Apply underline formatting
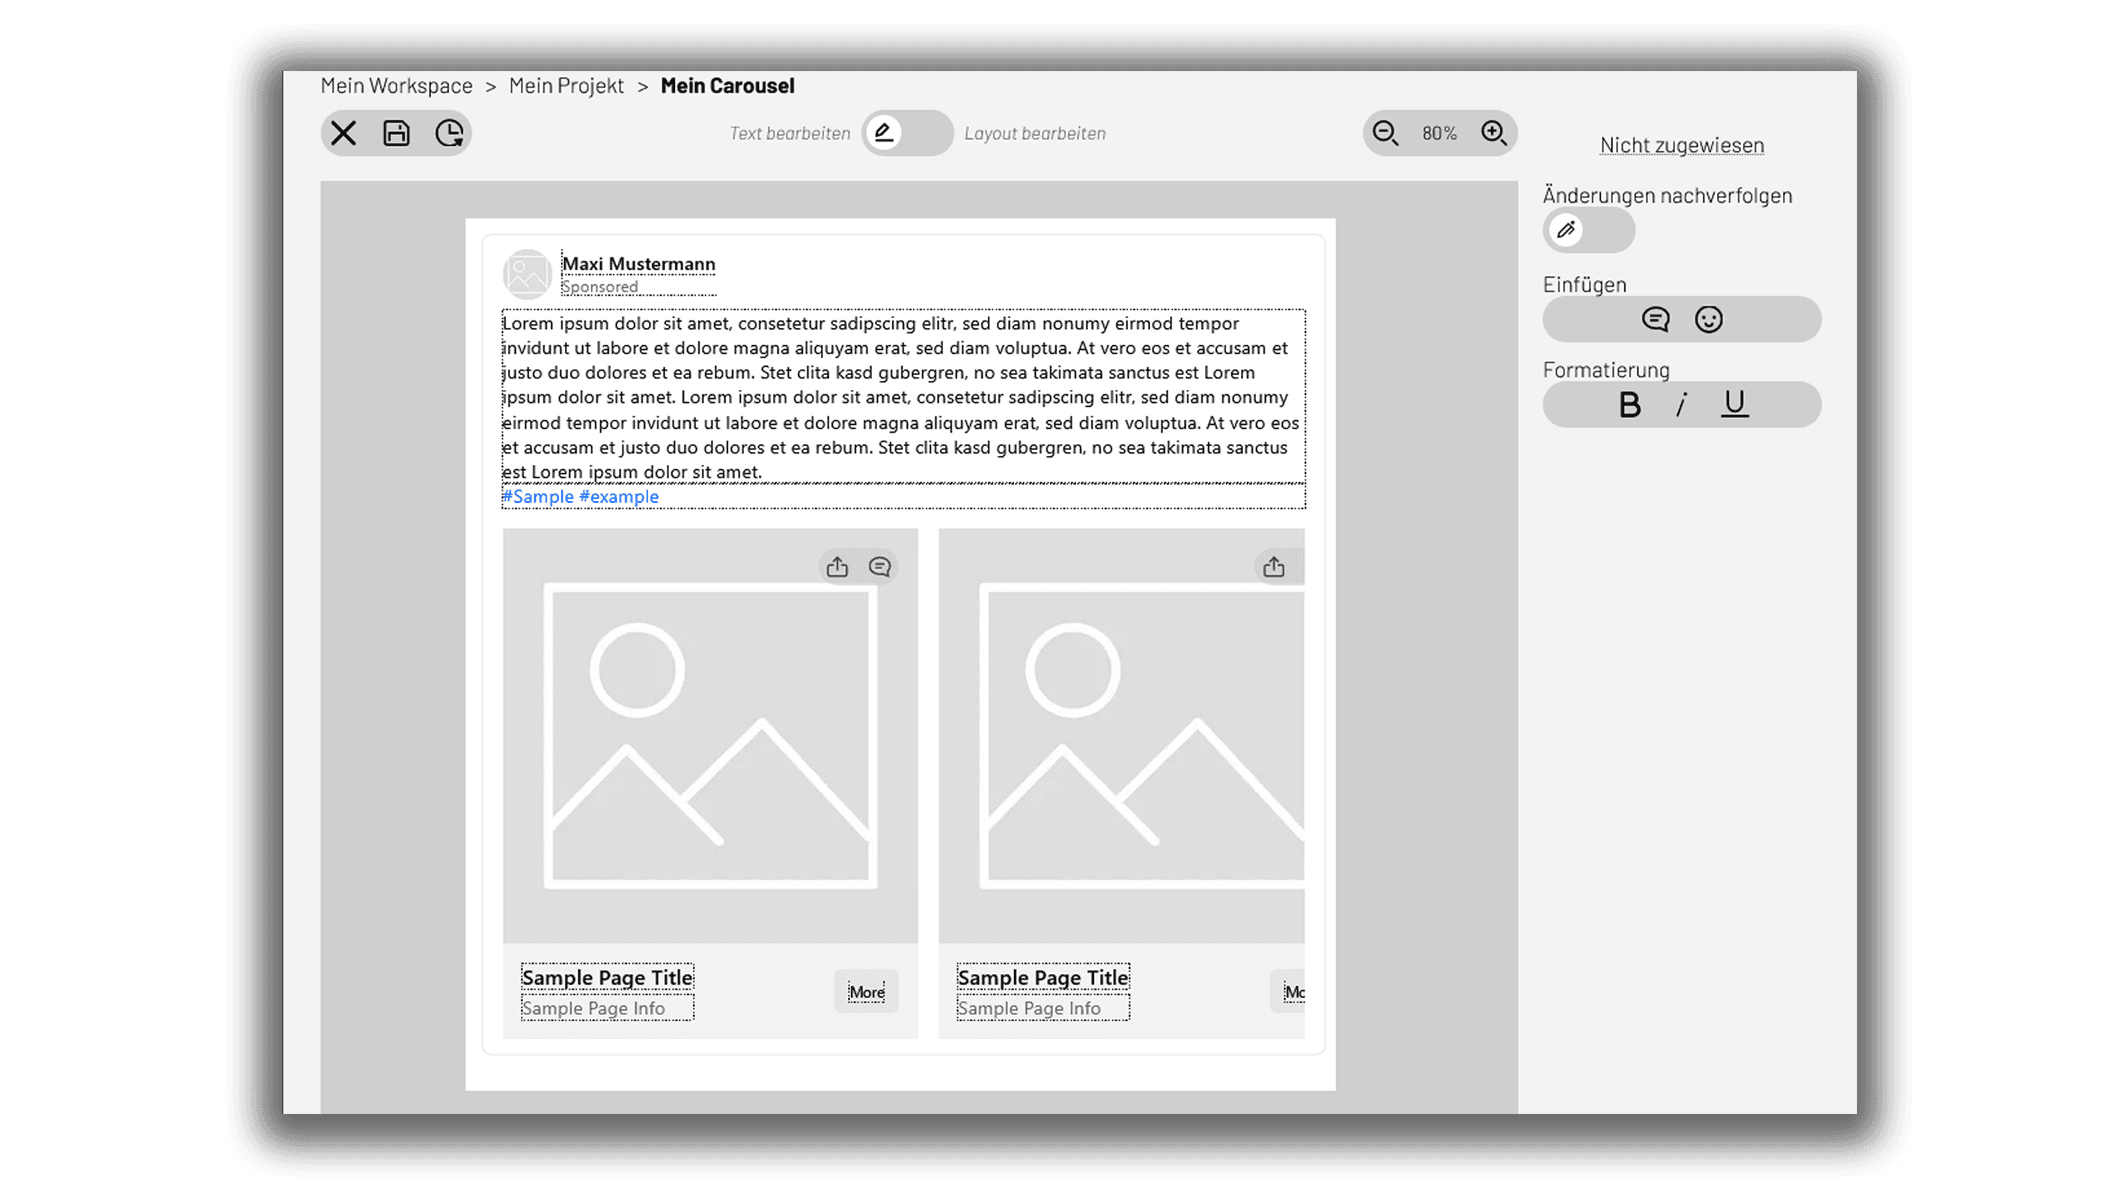2110x1185 pixels. [1734, 404]
